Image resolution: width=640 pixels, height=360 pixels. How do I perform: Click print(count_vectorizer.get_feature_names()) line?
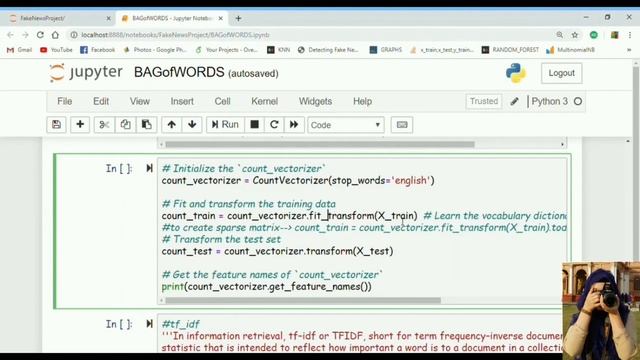[267, 287]
